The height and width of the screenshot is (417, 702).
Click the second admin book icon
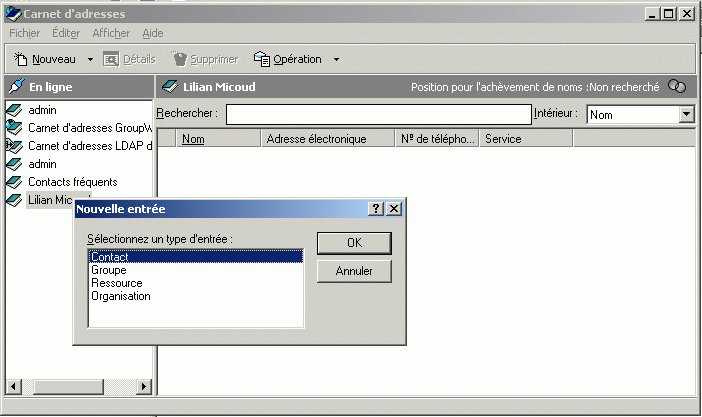(14, 164)
